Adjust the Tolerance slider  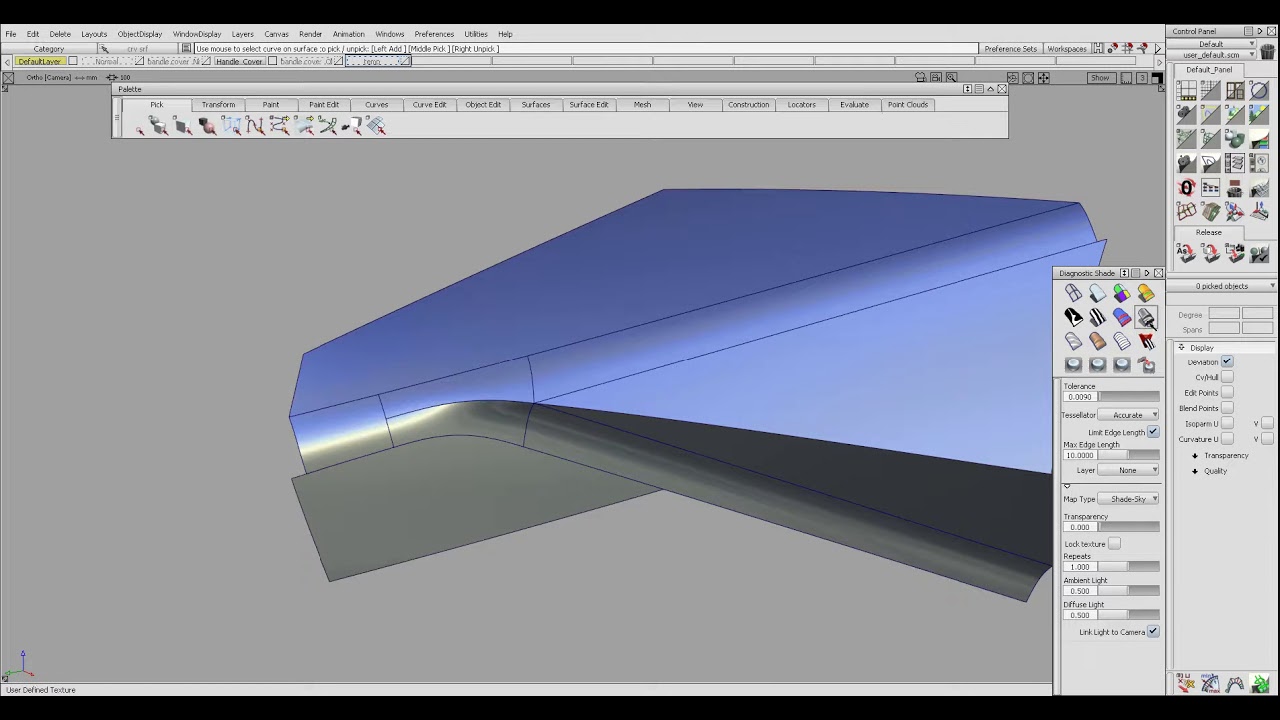1129,397
